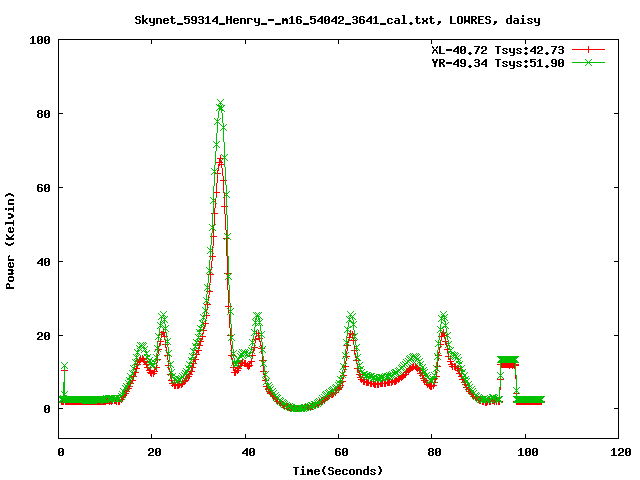Click y-axis tick label 80
Image resolution: width=640 pixels, height=480 pixels.
(43, 114)
